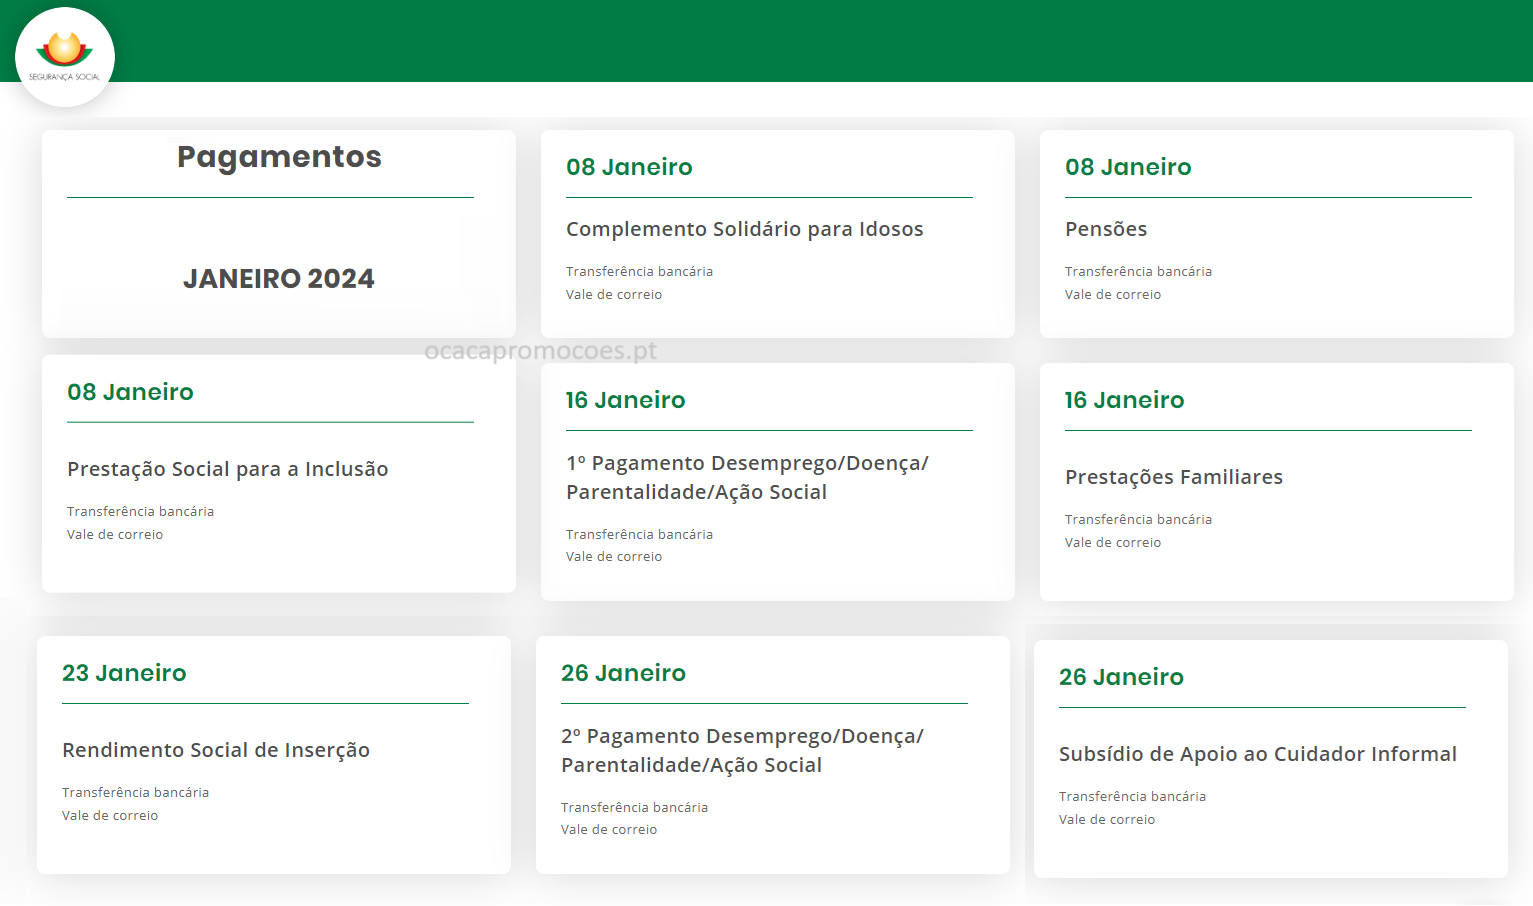Click the 16 Janeiro date above 1º Pagamento

[626, 400]
